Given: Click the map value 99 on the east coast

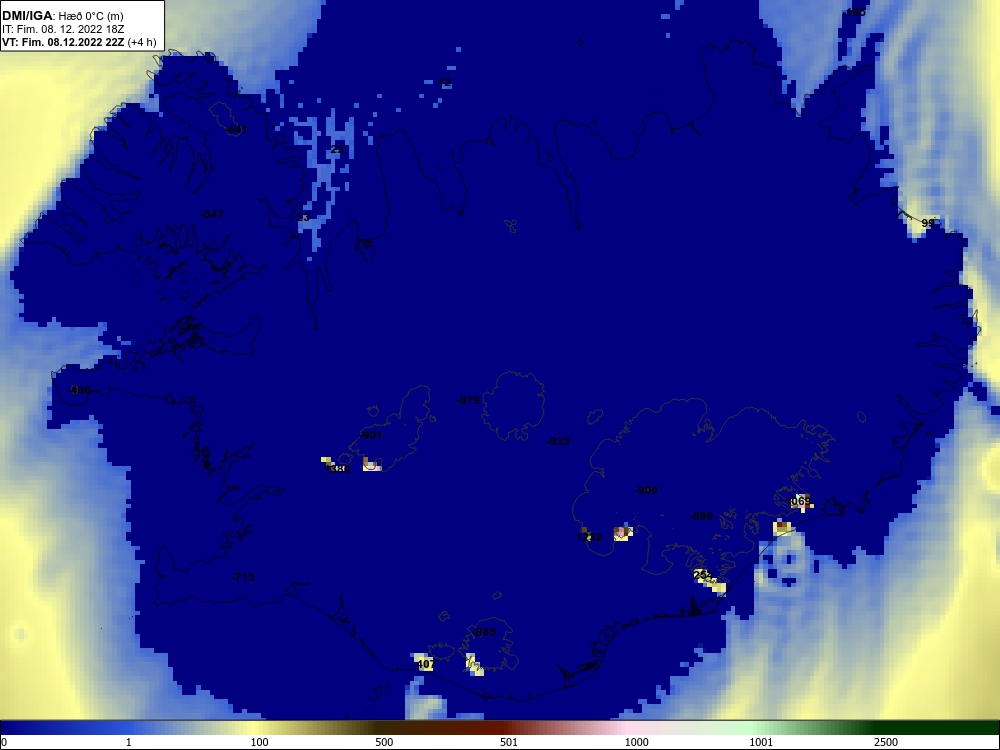Looking at the screenshot, I should tap(928, 223).
